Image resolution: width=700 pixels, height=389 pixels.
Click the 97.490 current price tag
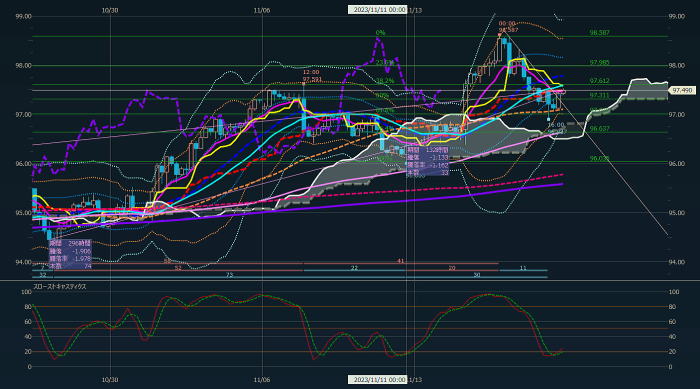point(682,91)
